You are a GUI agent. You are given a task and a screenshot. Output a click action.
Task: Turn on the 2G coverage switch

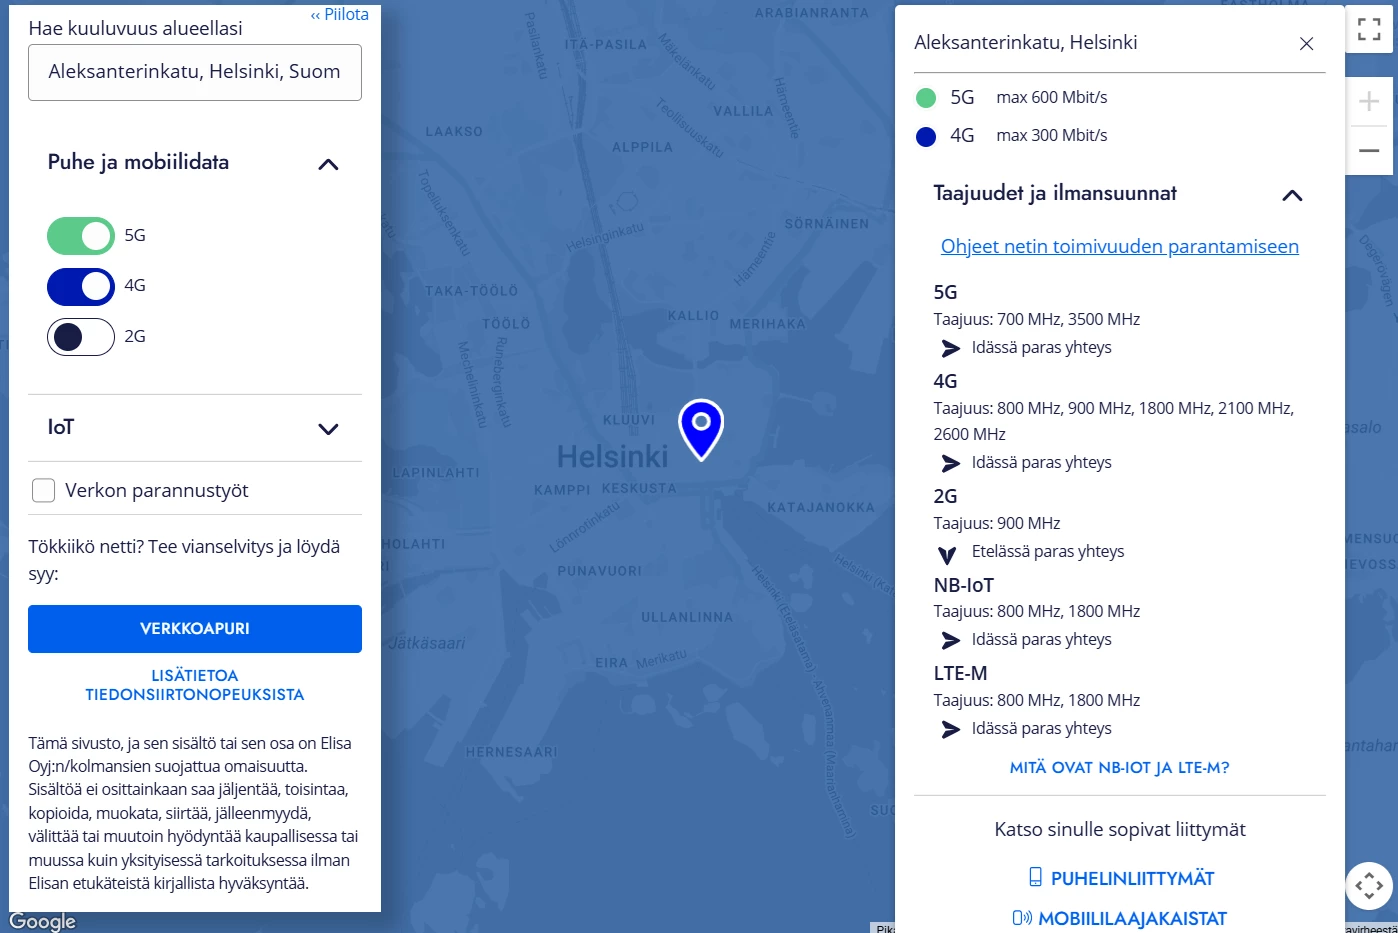(x=81, y=337)
